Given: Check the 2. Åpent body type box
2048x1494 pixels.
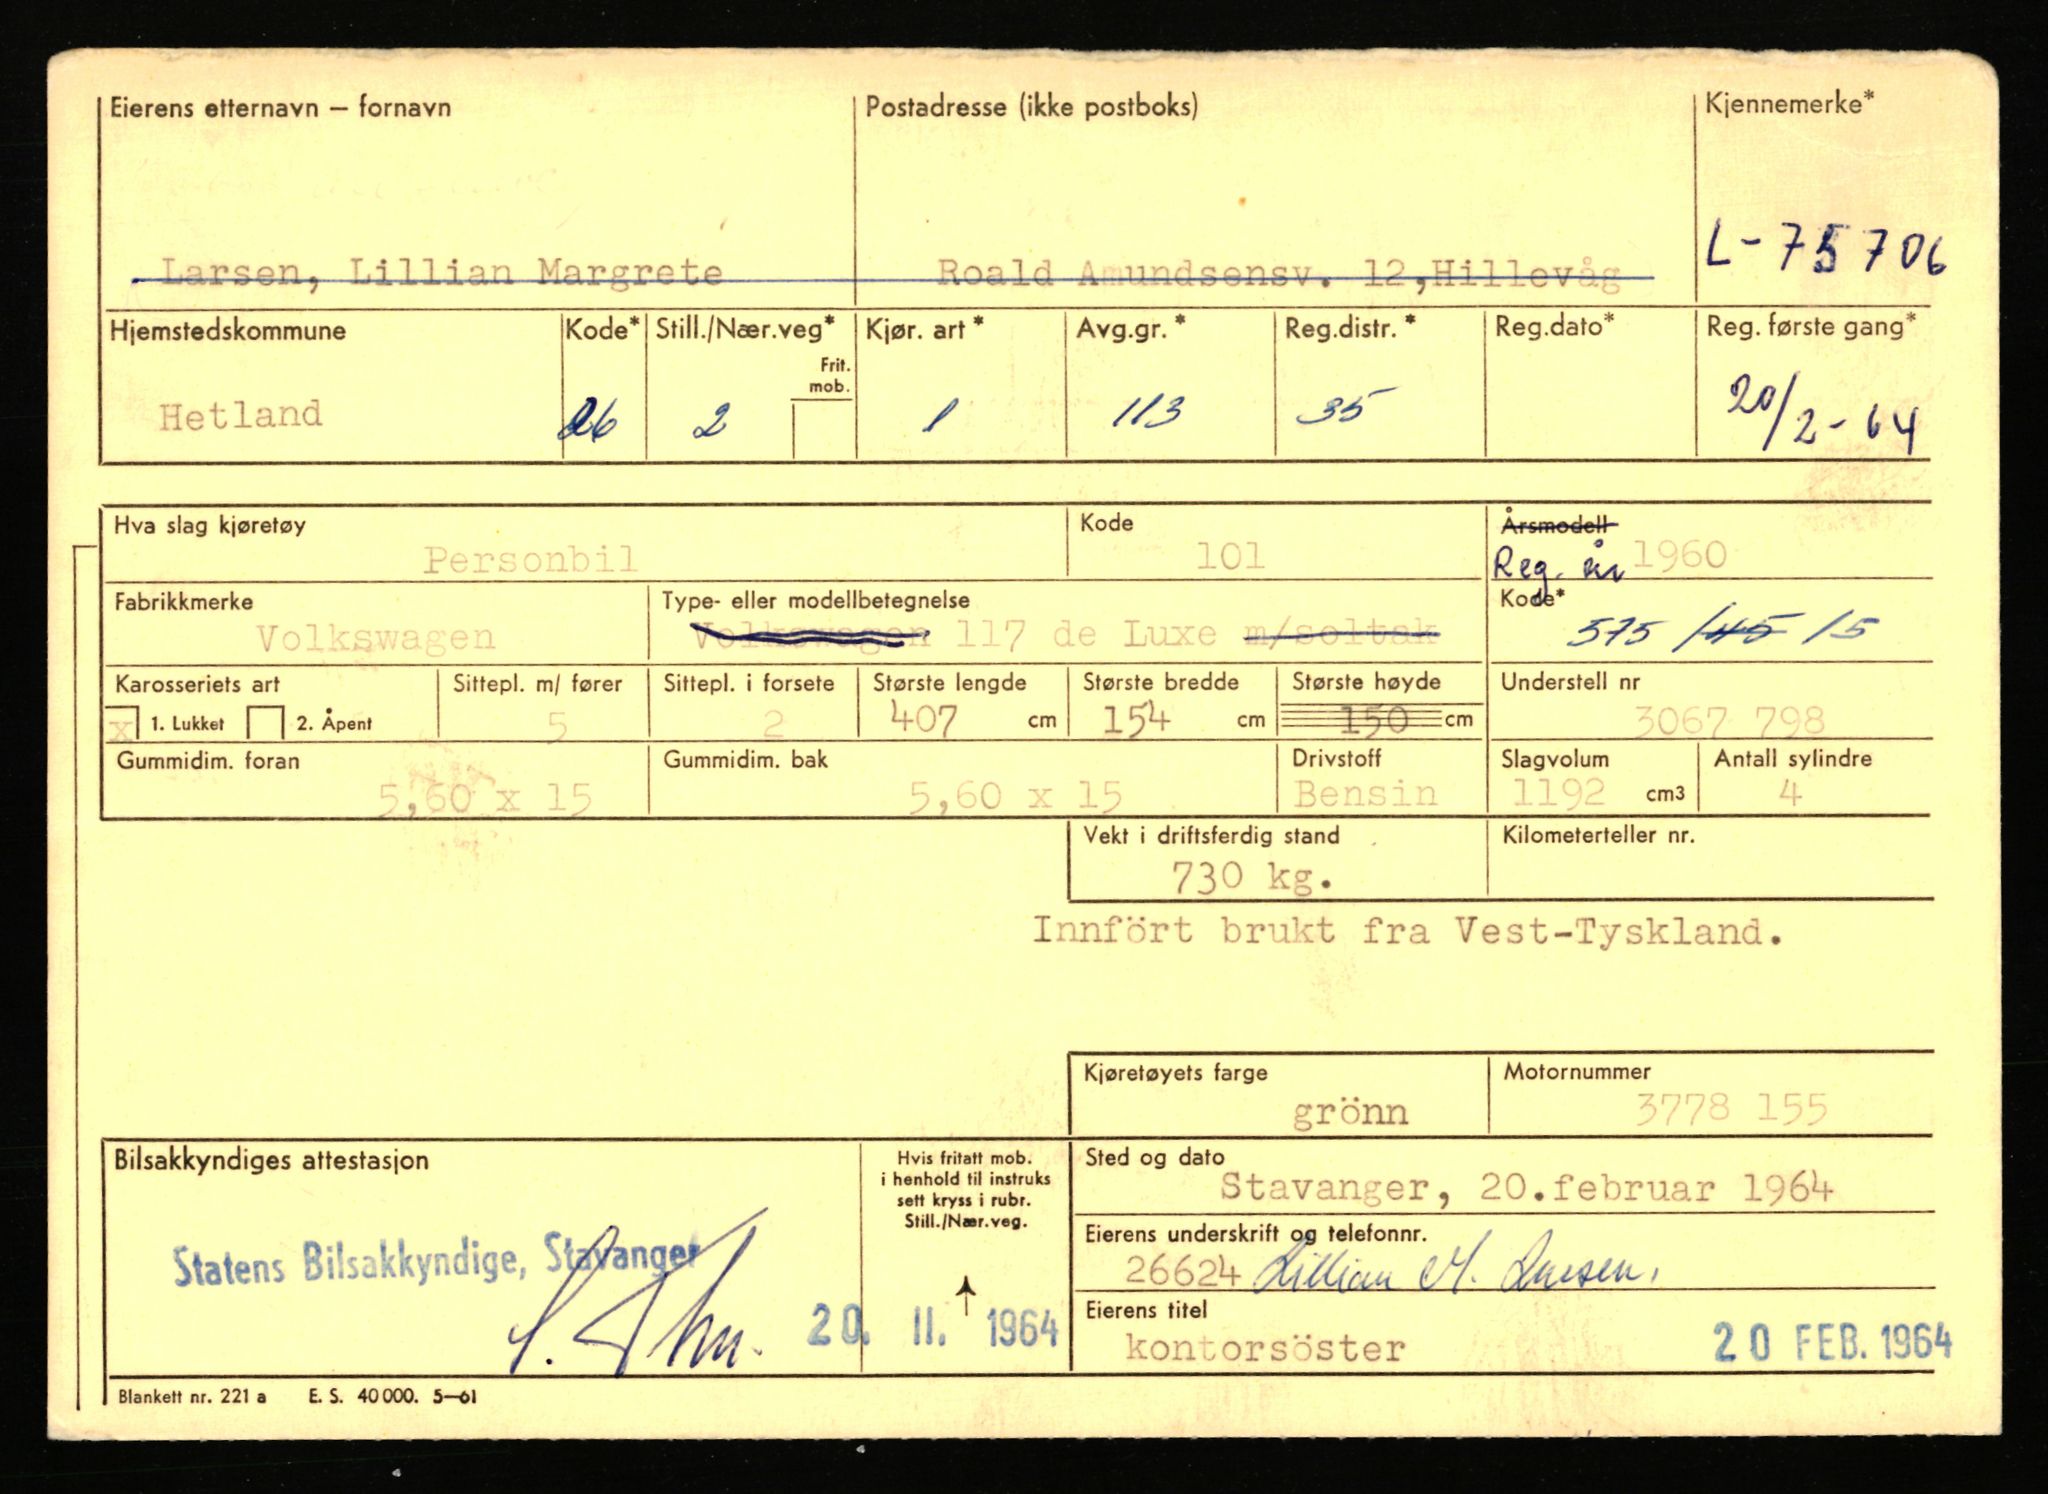Looking at the screenshot, I should [266, 722].
